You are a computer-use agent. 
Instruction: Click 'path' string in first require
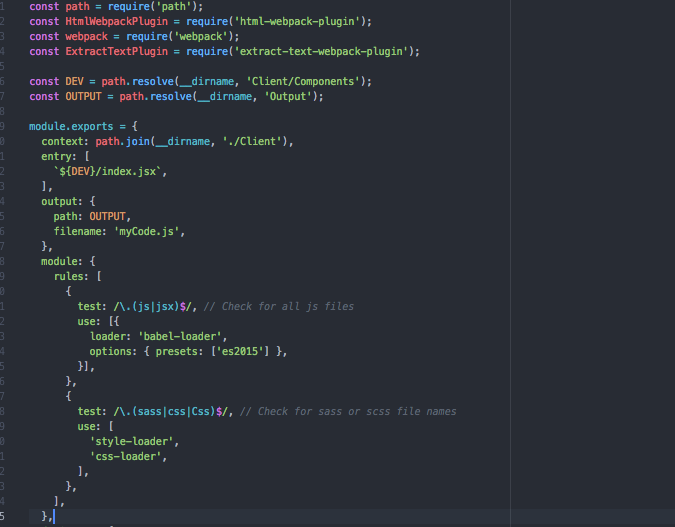point(173,6)
